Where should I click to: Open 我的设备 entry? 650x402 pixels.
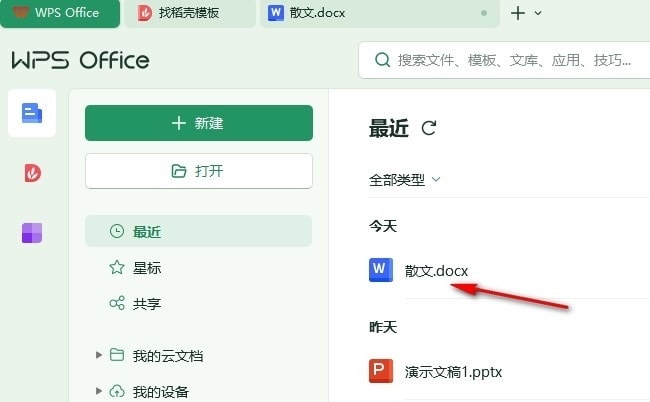pos(161,392)
